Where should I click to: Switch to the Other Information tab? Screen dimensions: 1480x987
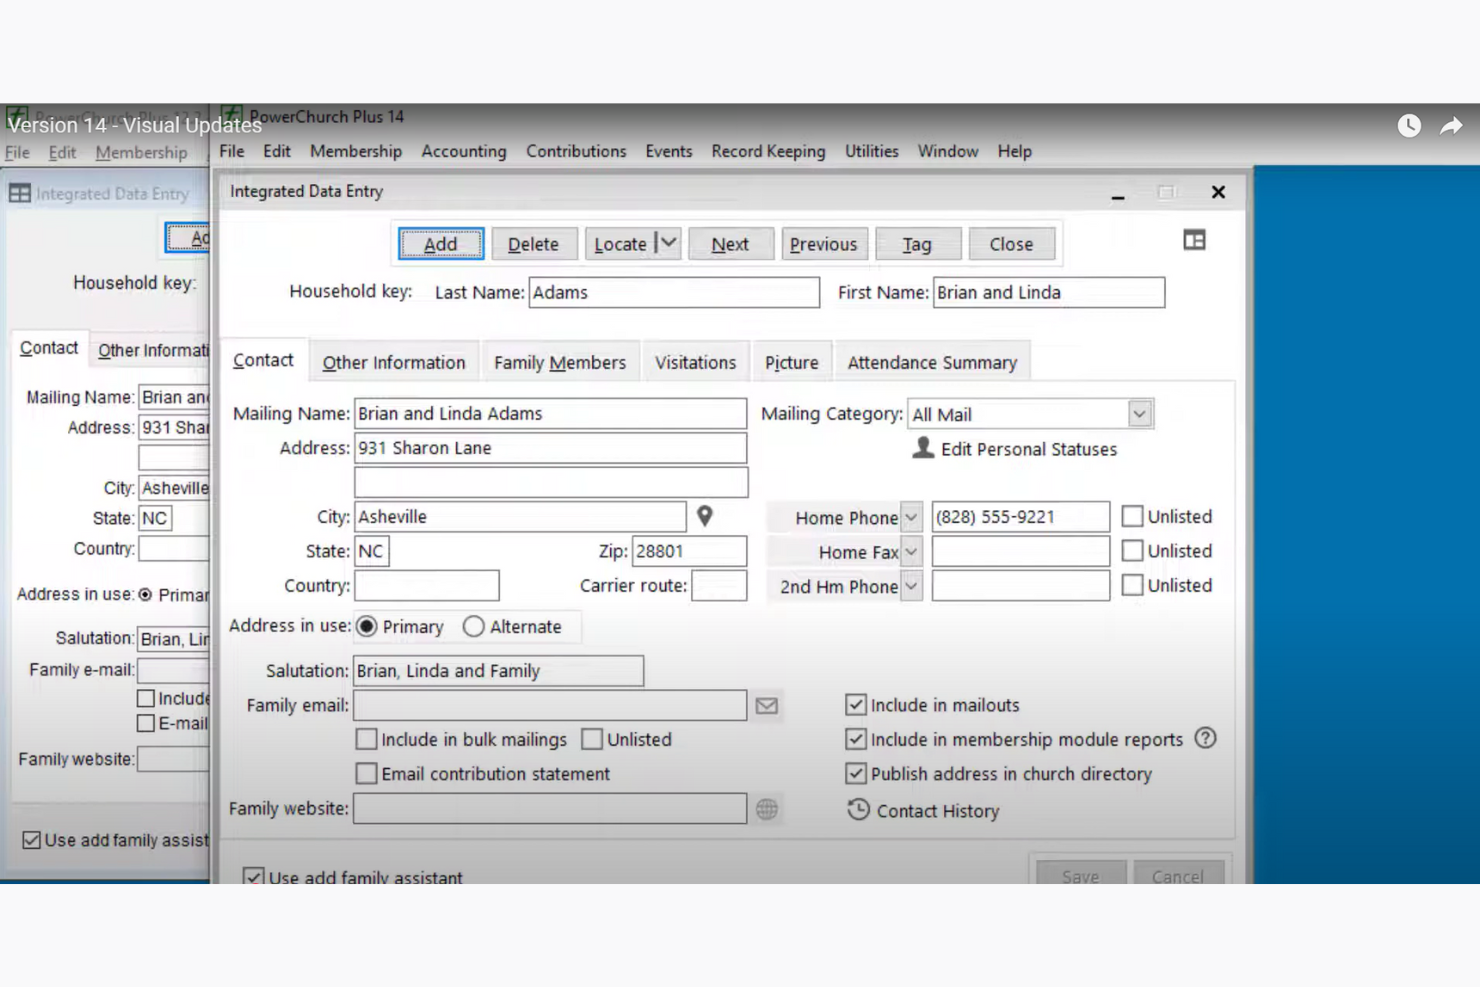pyautogui.click(x=394, y=362)
